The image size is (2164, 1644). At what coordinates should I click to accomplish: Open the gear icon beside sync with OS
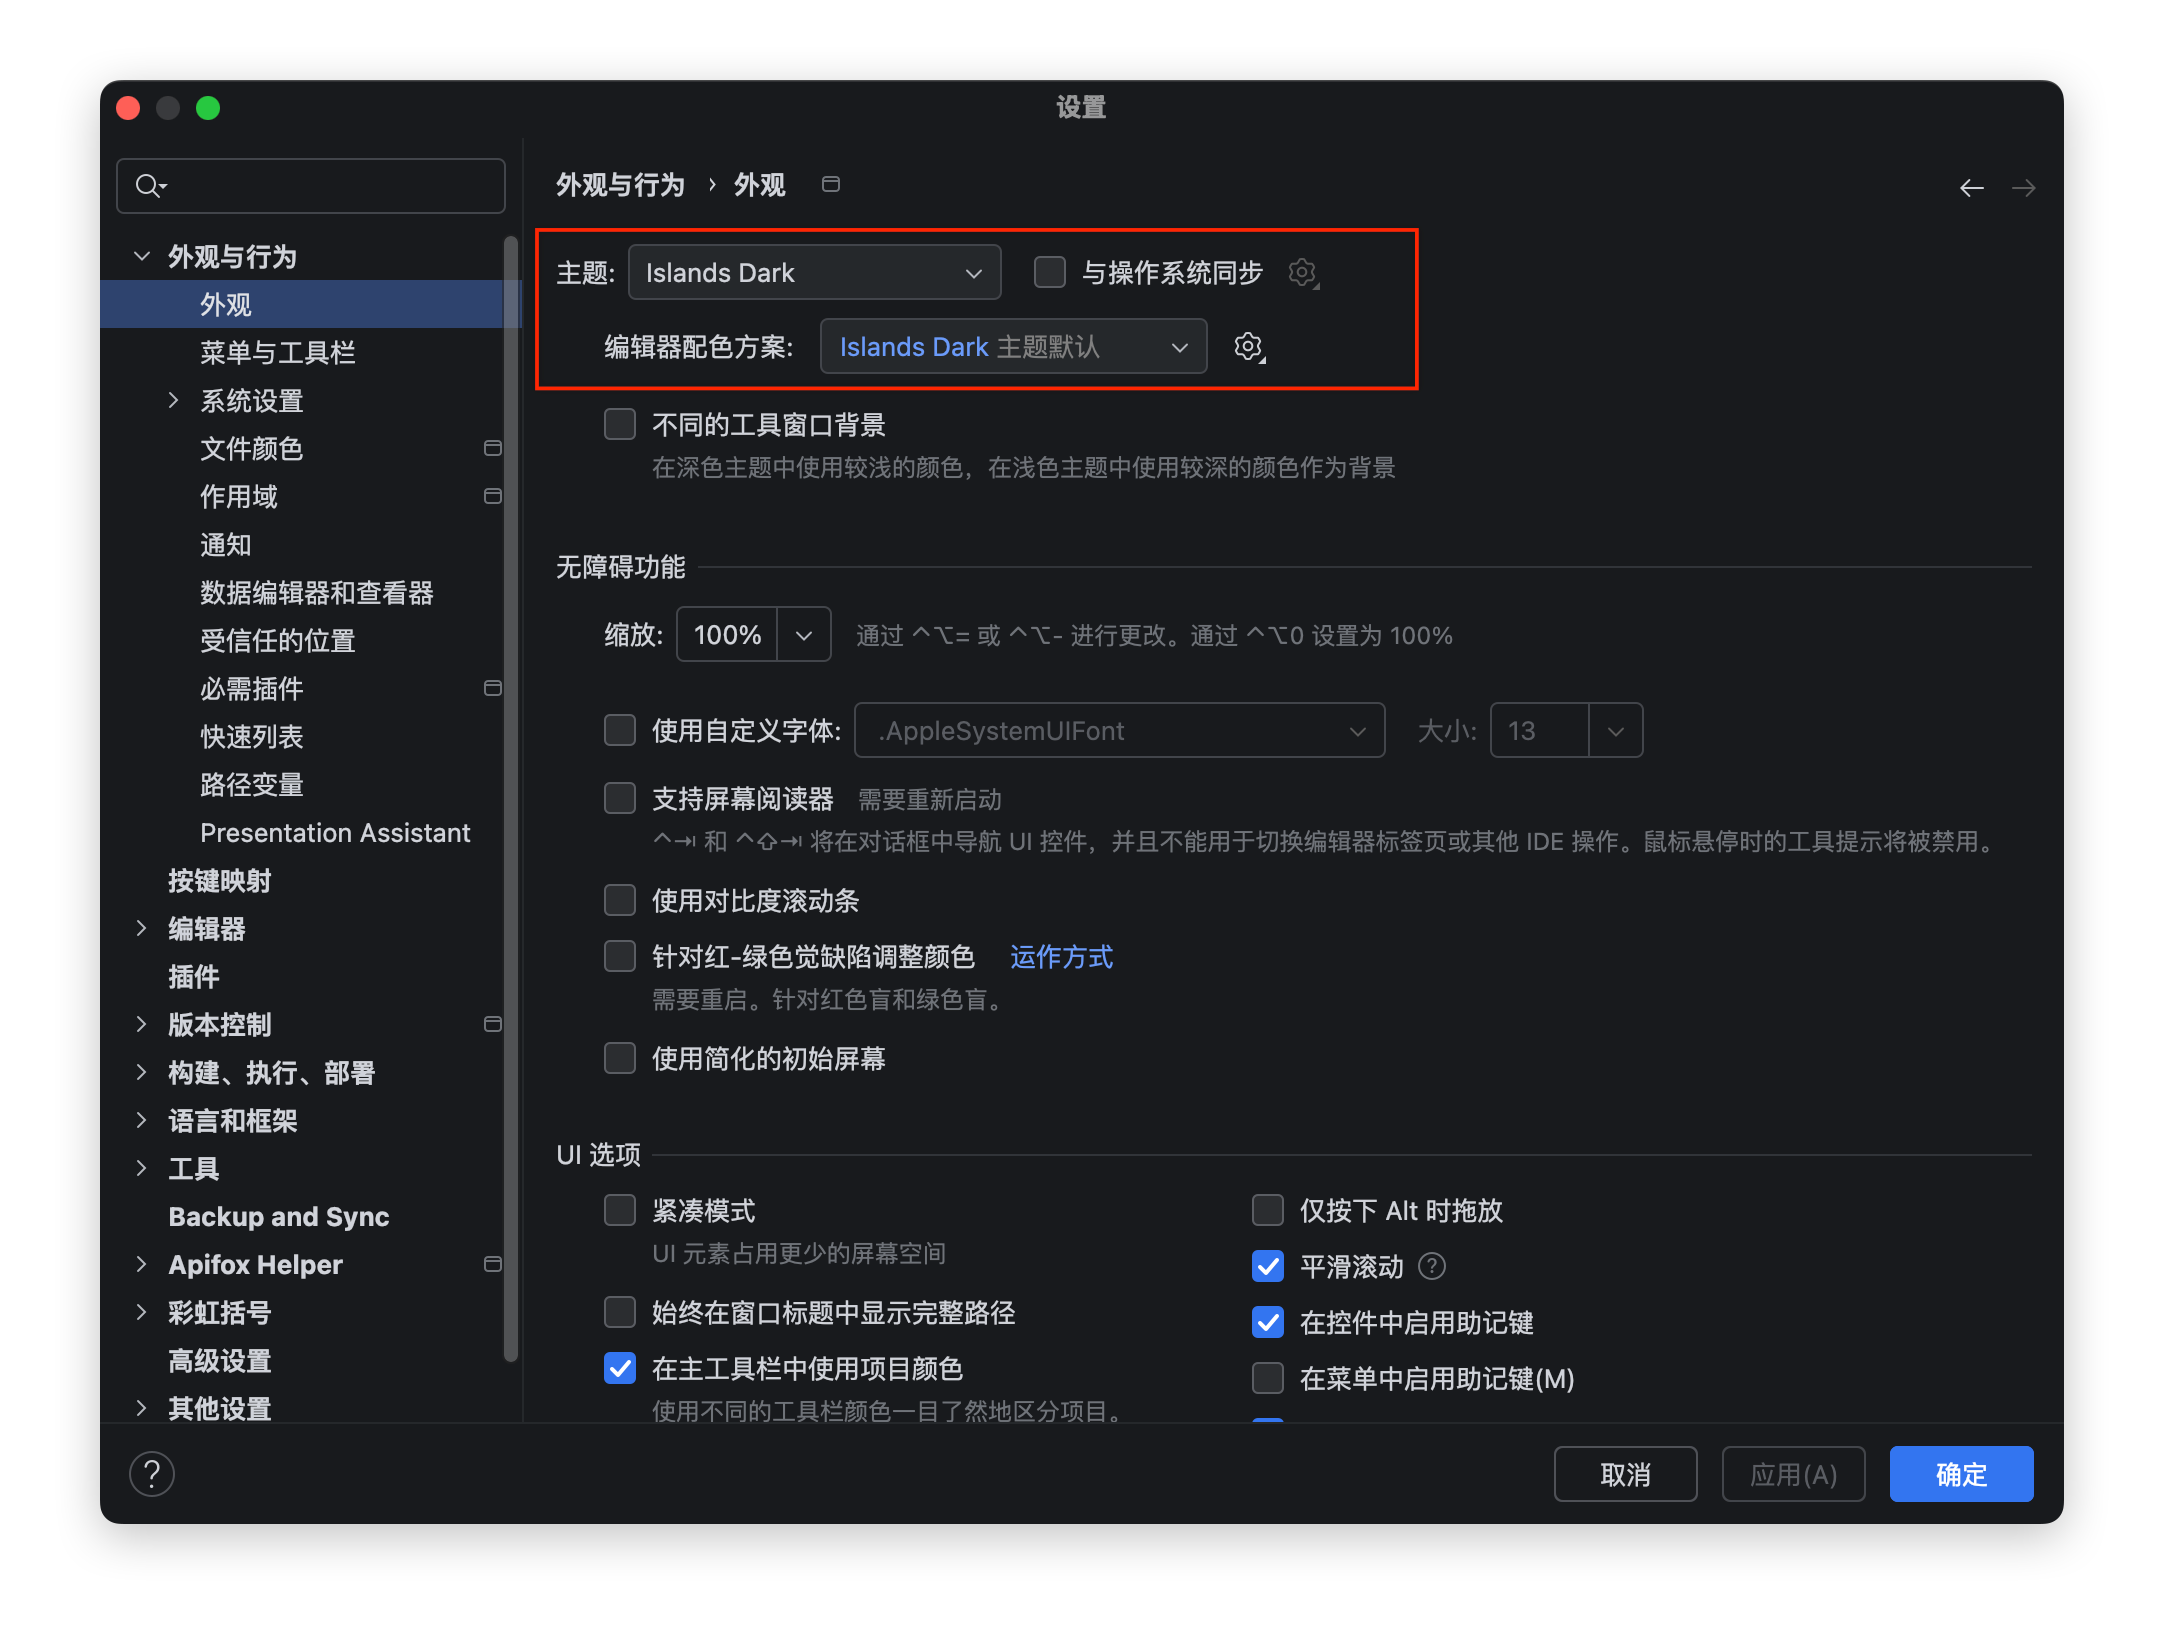click(1303, 273)
